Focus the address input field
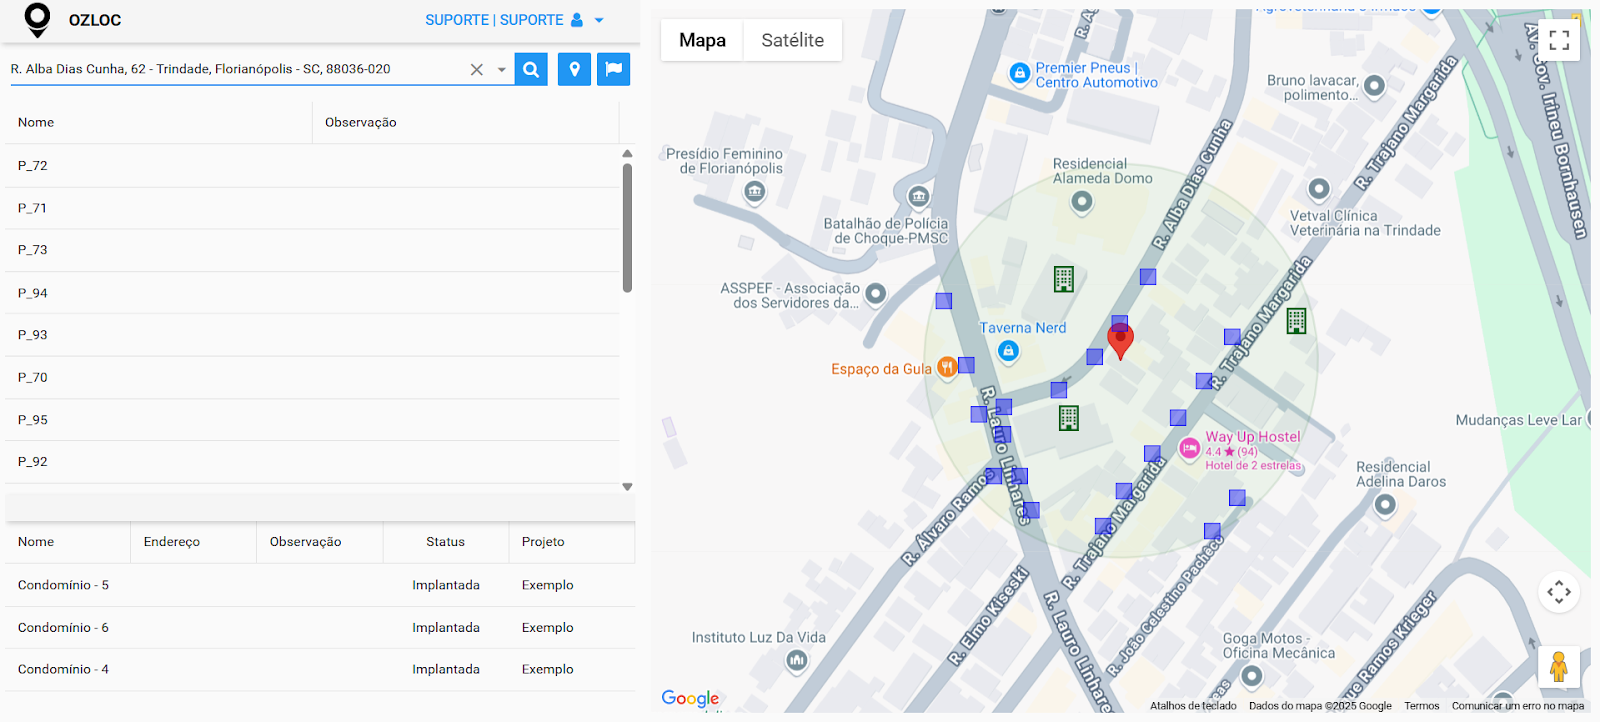Image resolution: width=1600 pixels, height=722 pixels. click(236, 69)
